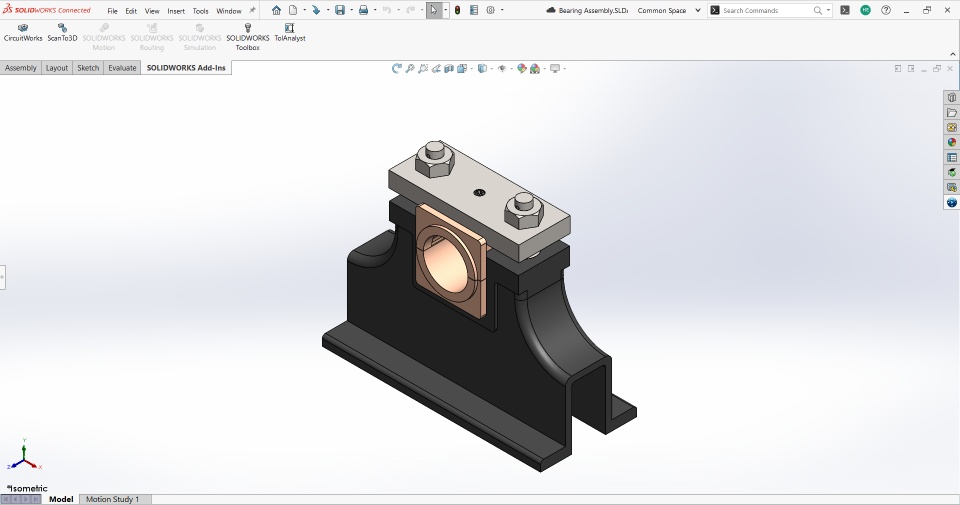Expand the New document dropdown arrow
960x505 pixels.
(x=304, y=10)
